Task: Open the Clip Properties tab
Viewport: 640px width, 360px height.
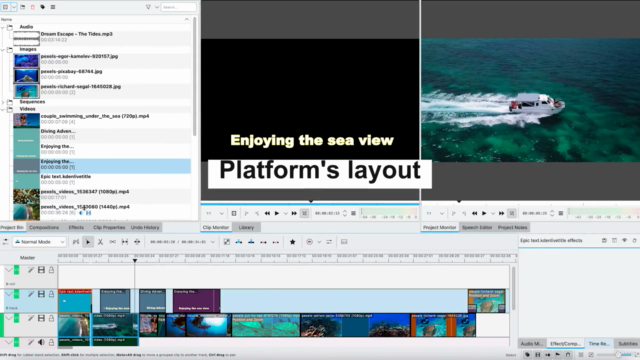Action: pos(109,227)
